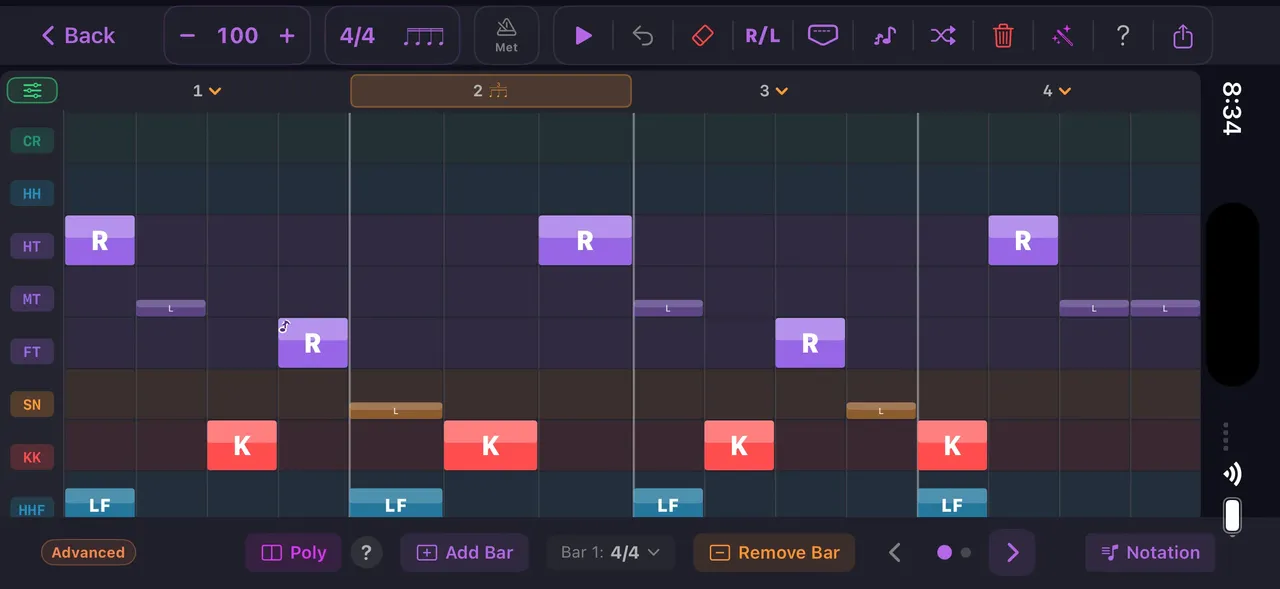Viewport: 1280px width, 589px height.
Task: Toggle the R note on HT in bar 4
Action: 1023,240
